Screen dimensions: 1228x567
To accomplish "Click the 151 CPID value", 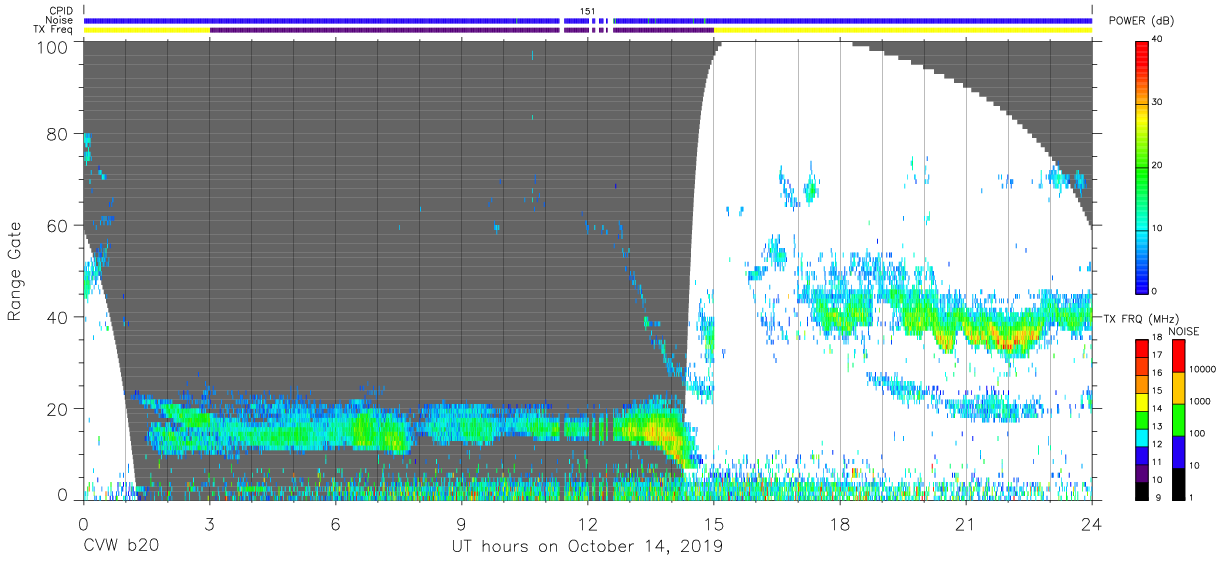I will point(588,11).
